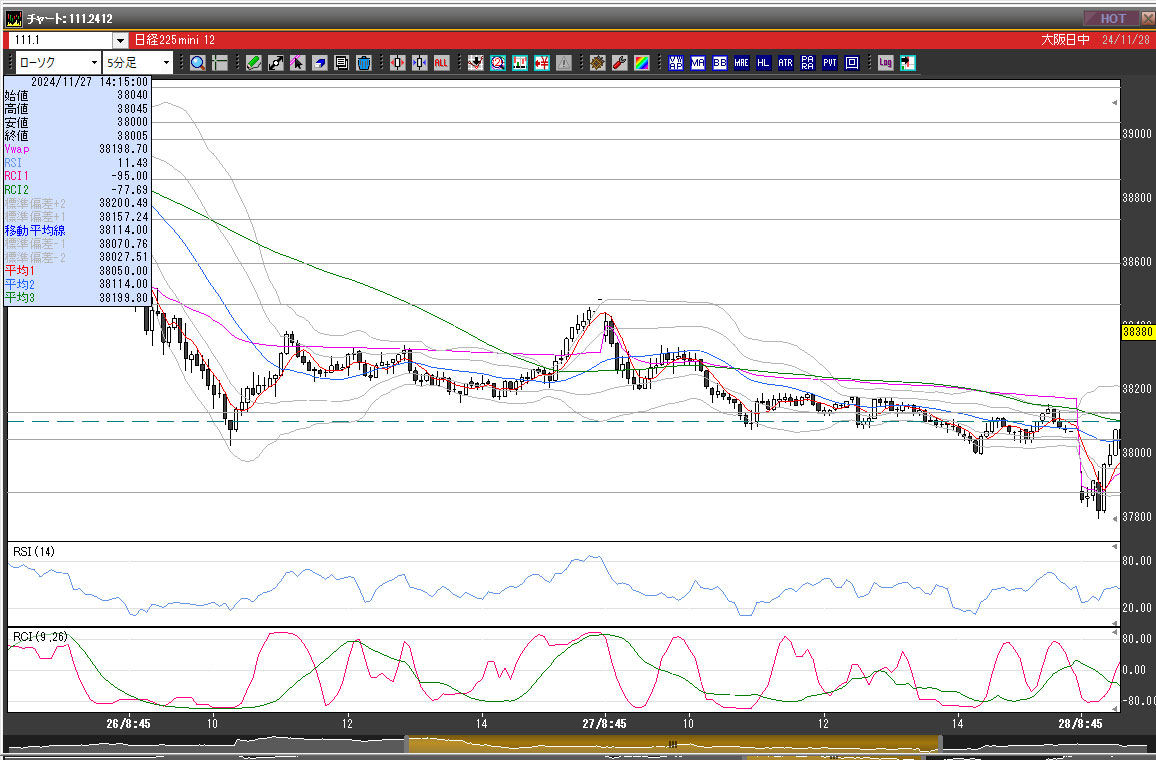Open chart settings gear icon

[x=597, y=63]
